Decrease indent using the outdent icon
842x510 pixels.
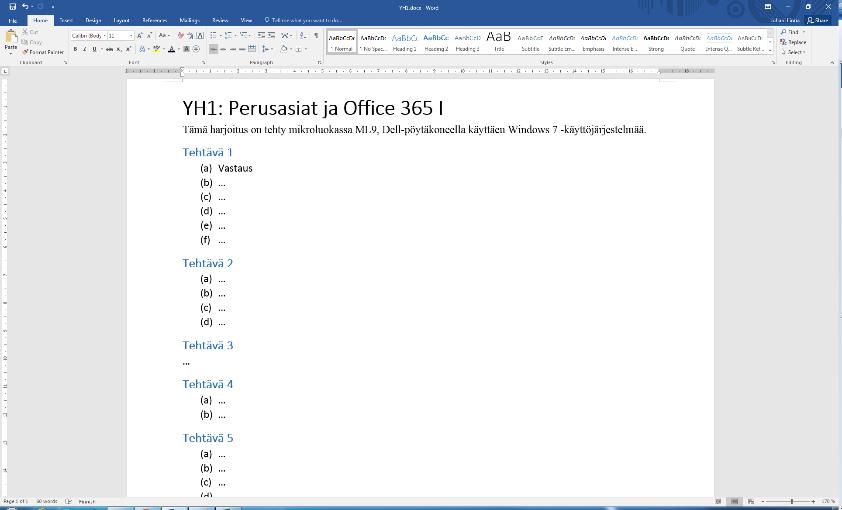coord(261,35)
